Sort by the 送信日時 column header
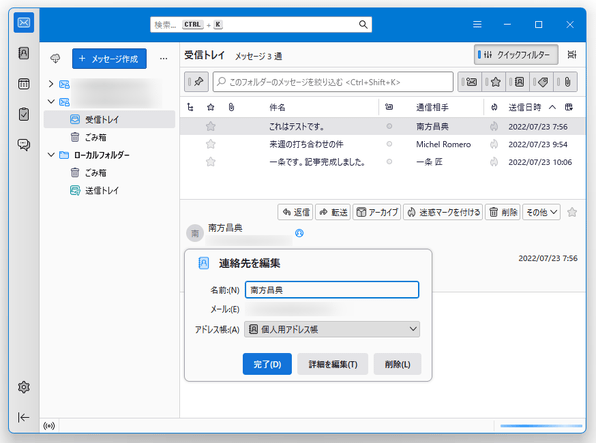596x443 pixels. 525,107
